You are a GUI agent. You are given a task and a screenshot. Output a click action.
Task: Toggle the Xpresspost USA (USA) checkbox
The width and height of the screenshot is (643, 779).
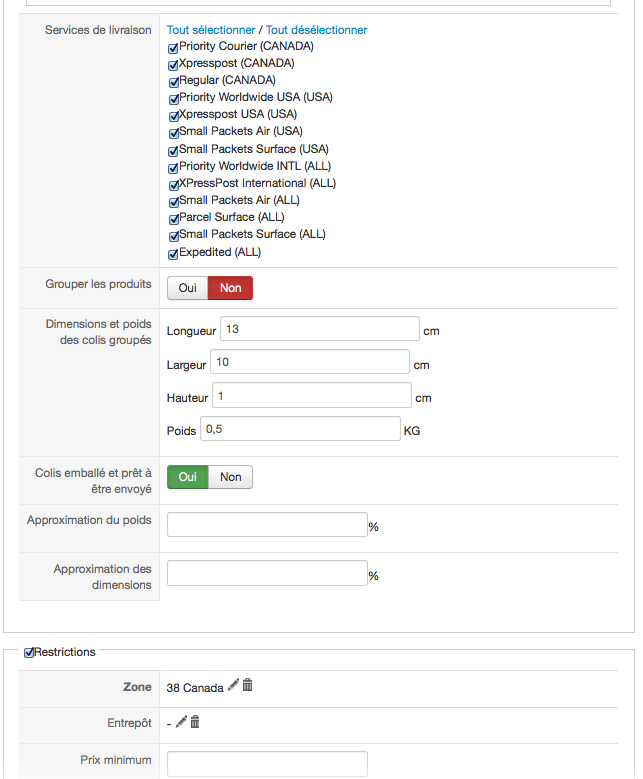[x=173, y=116]
